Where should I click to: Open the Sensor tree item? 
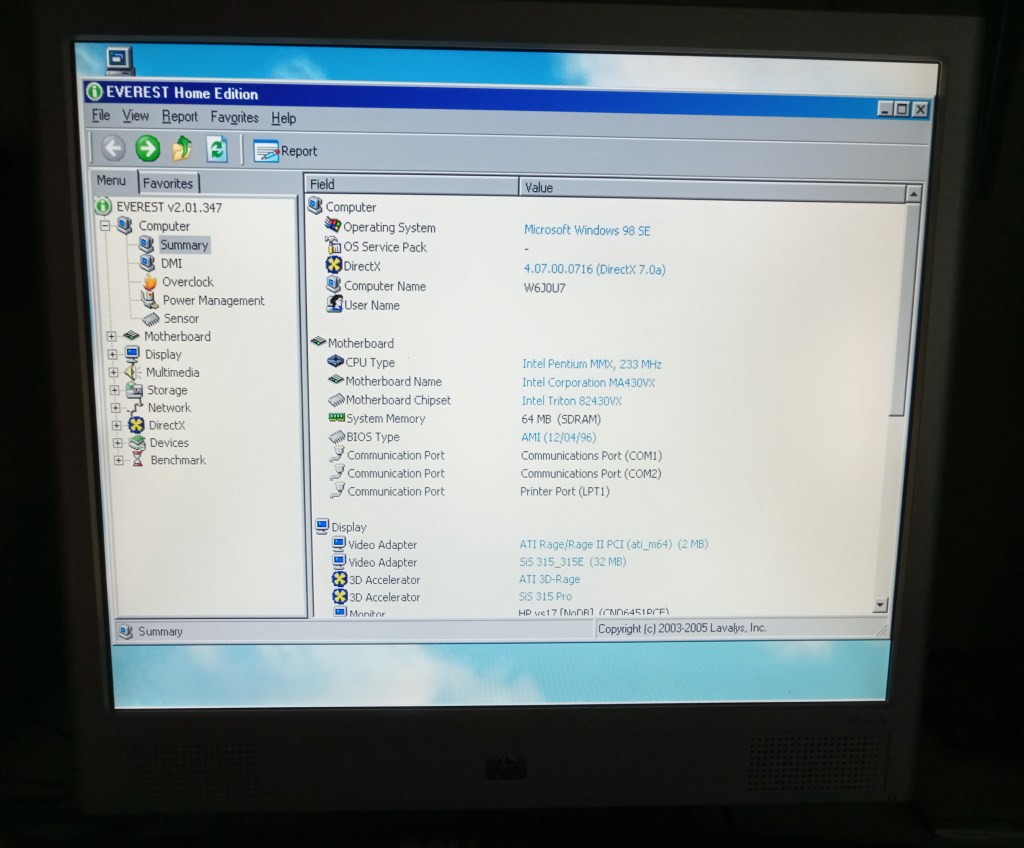pyautogui.click(x=180, y=318)
